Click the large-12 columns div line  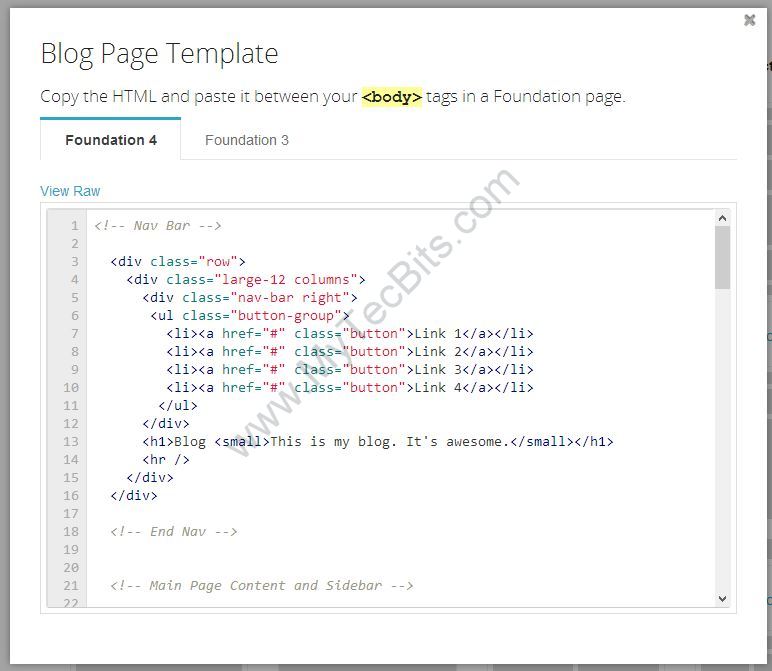pyautogui.click(x=246, y=280)
